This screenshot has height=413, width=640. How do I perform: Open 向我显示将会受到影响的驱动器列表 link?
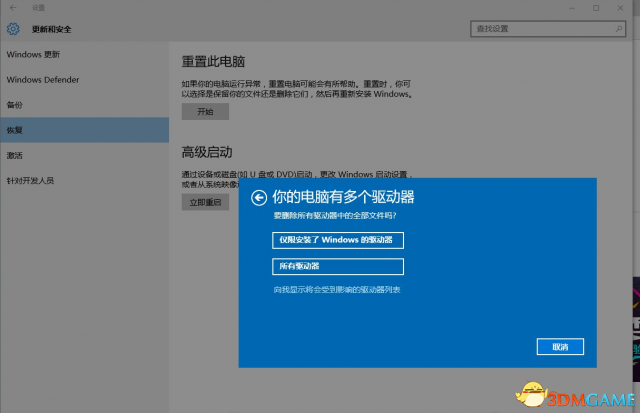point(337,290)
